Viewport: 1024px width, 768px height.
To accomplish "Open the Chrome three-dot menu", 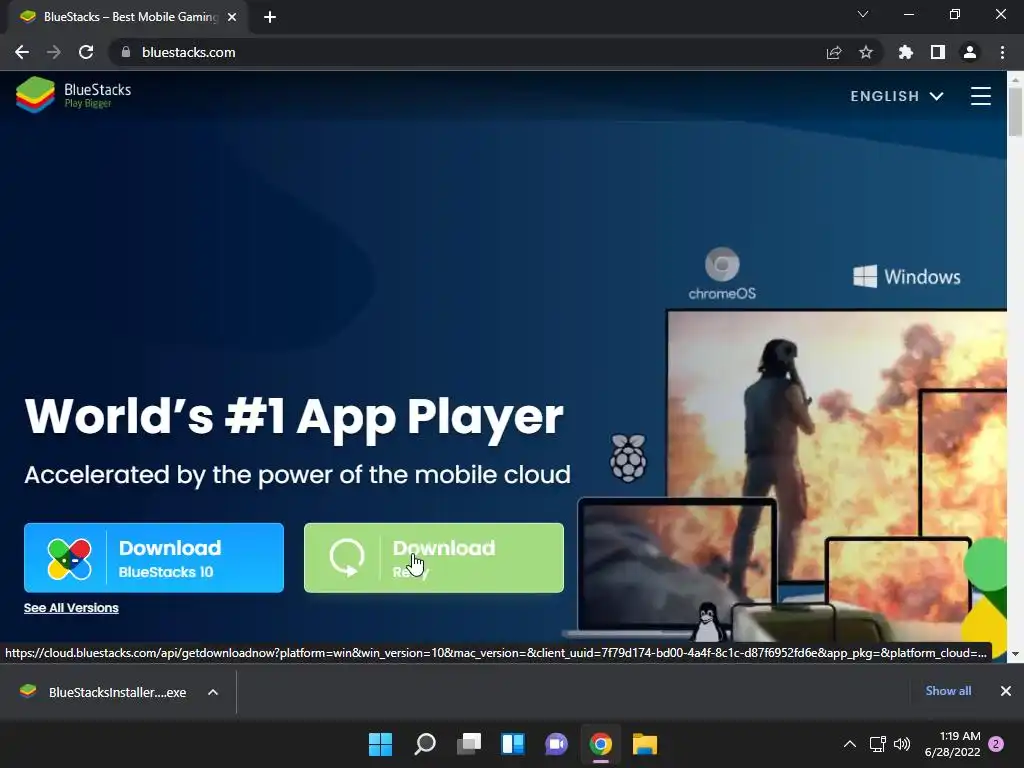I will [x=1002, y=52].
